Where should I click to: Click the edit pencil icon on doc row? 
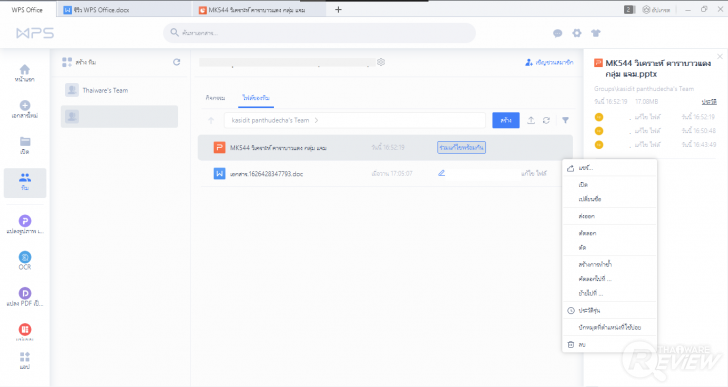[442, 173]
